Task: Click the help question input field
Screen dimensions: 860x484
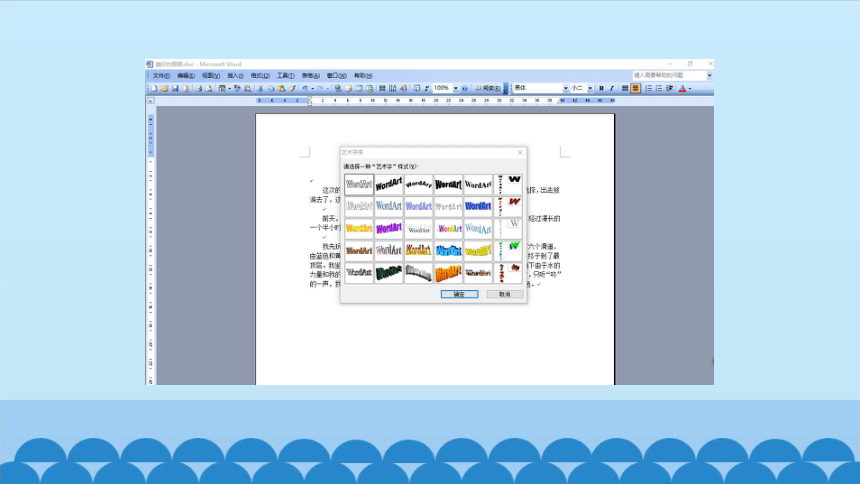Action: click(x=669, y=75)
